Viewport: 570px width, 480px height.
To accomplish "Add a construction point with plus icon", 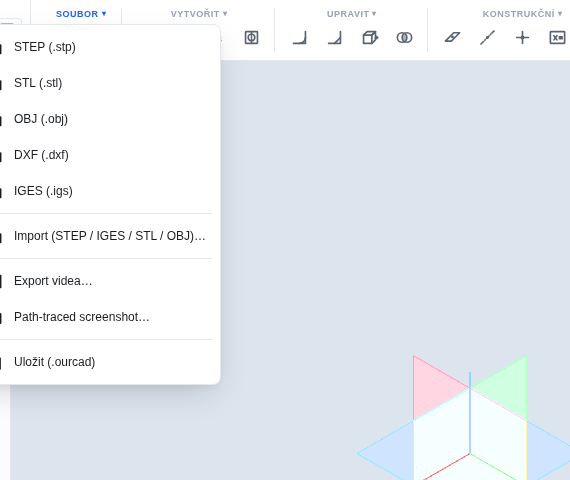I will pyautogui.click(x=522, y=37).
